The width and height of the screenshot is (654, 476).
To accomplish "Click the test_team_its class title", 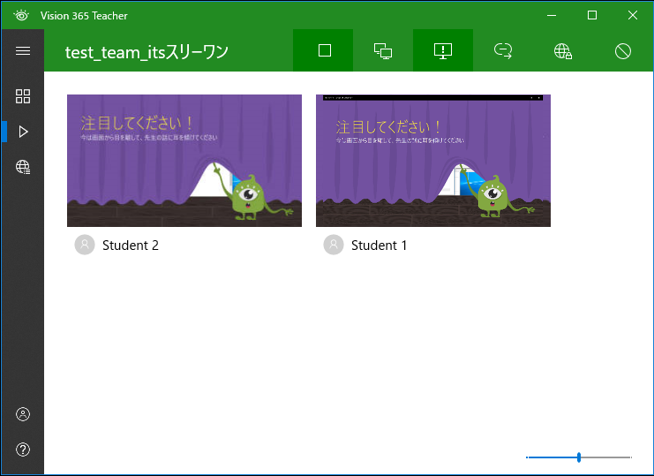I will 147,52.
